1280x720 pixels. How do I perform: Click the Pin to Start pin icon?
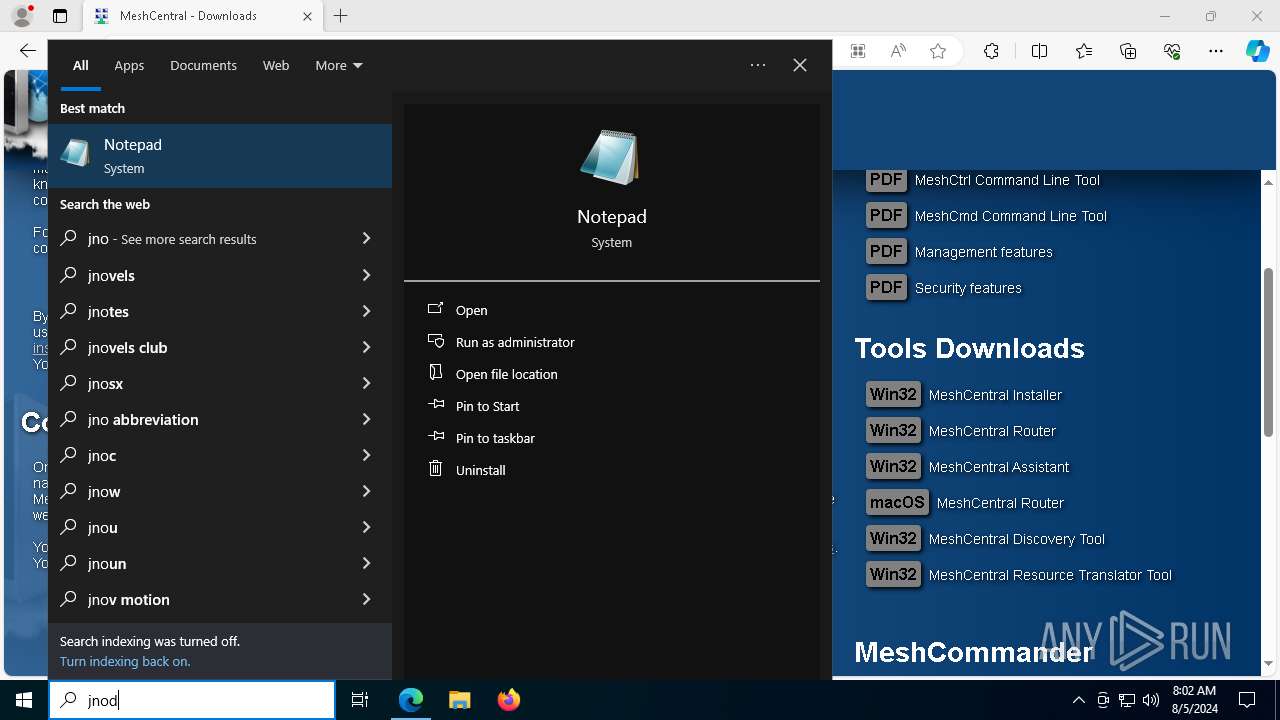click(x=435, y=405)
